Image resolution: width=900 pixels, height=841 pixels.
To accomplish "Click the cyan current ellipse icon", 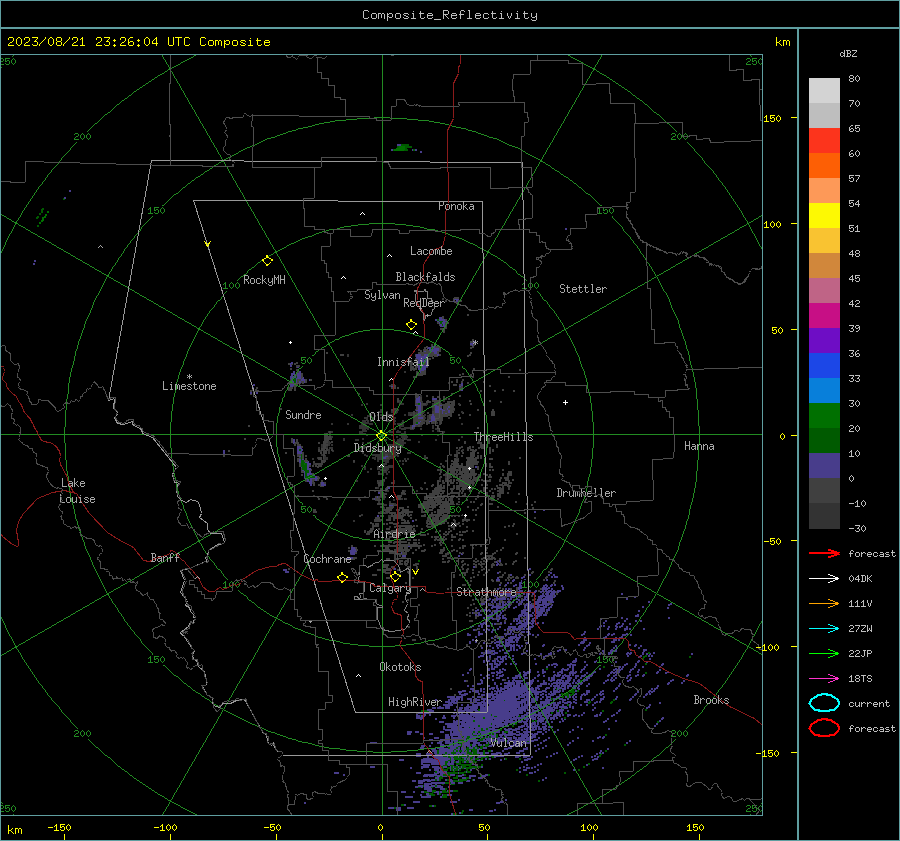I will [x=824, y=703].
